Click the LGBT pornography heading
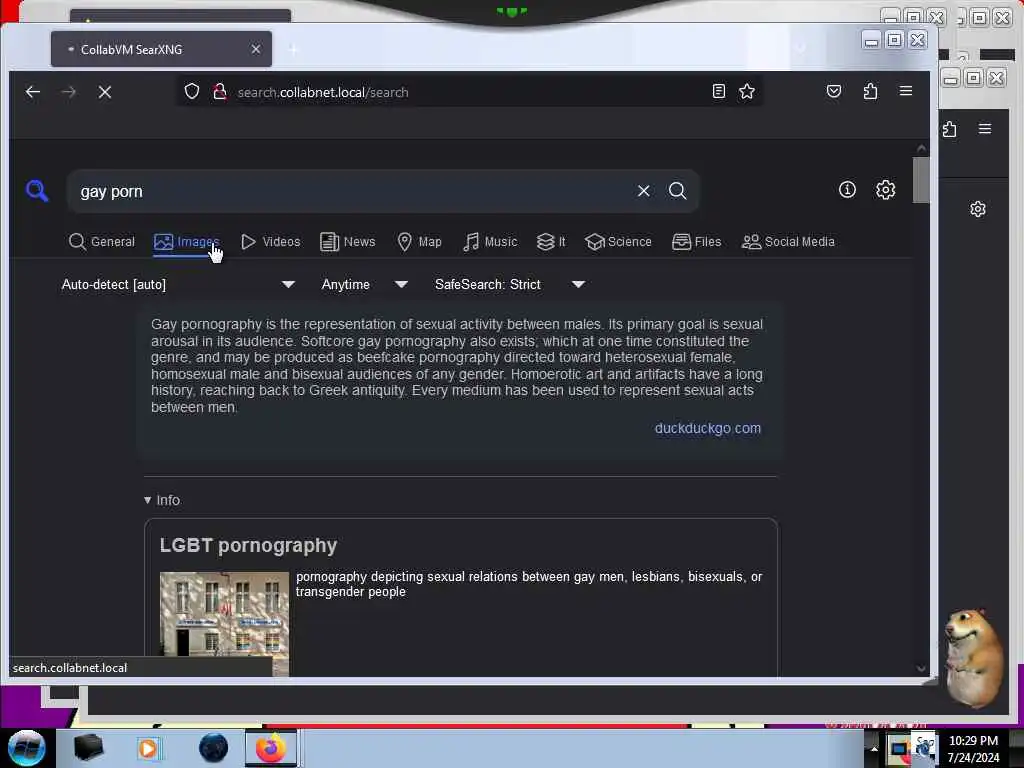This screenshot has width=1024, height=768. [x=248, y=545]
